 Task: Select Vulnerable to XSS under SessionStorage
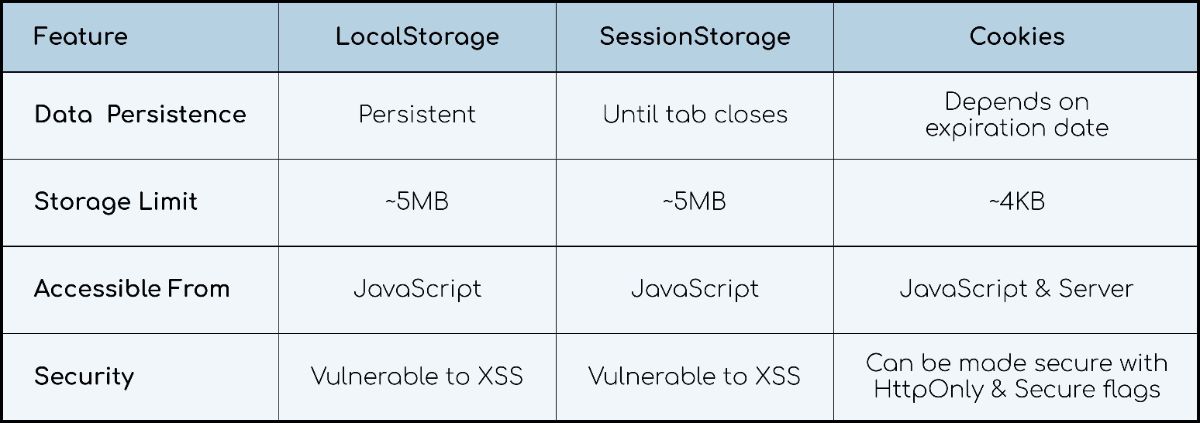(695, 377)
